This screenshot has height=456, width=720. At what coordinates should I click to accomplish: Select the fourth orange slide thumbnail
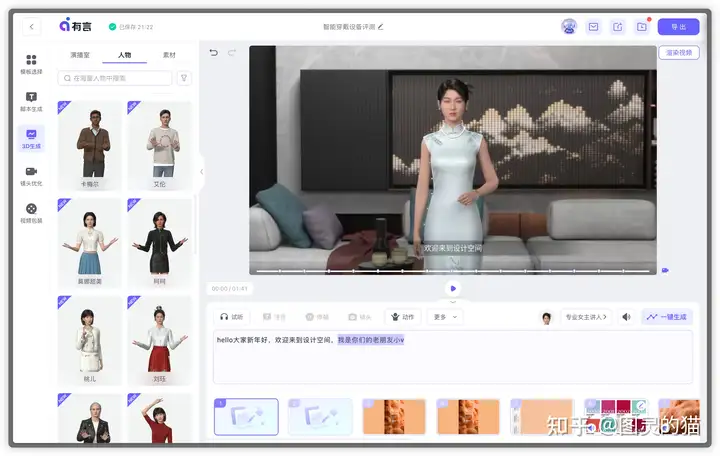[x=468, y=417]
